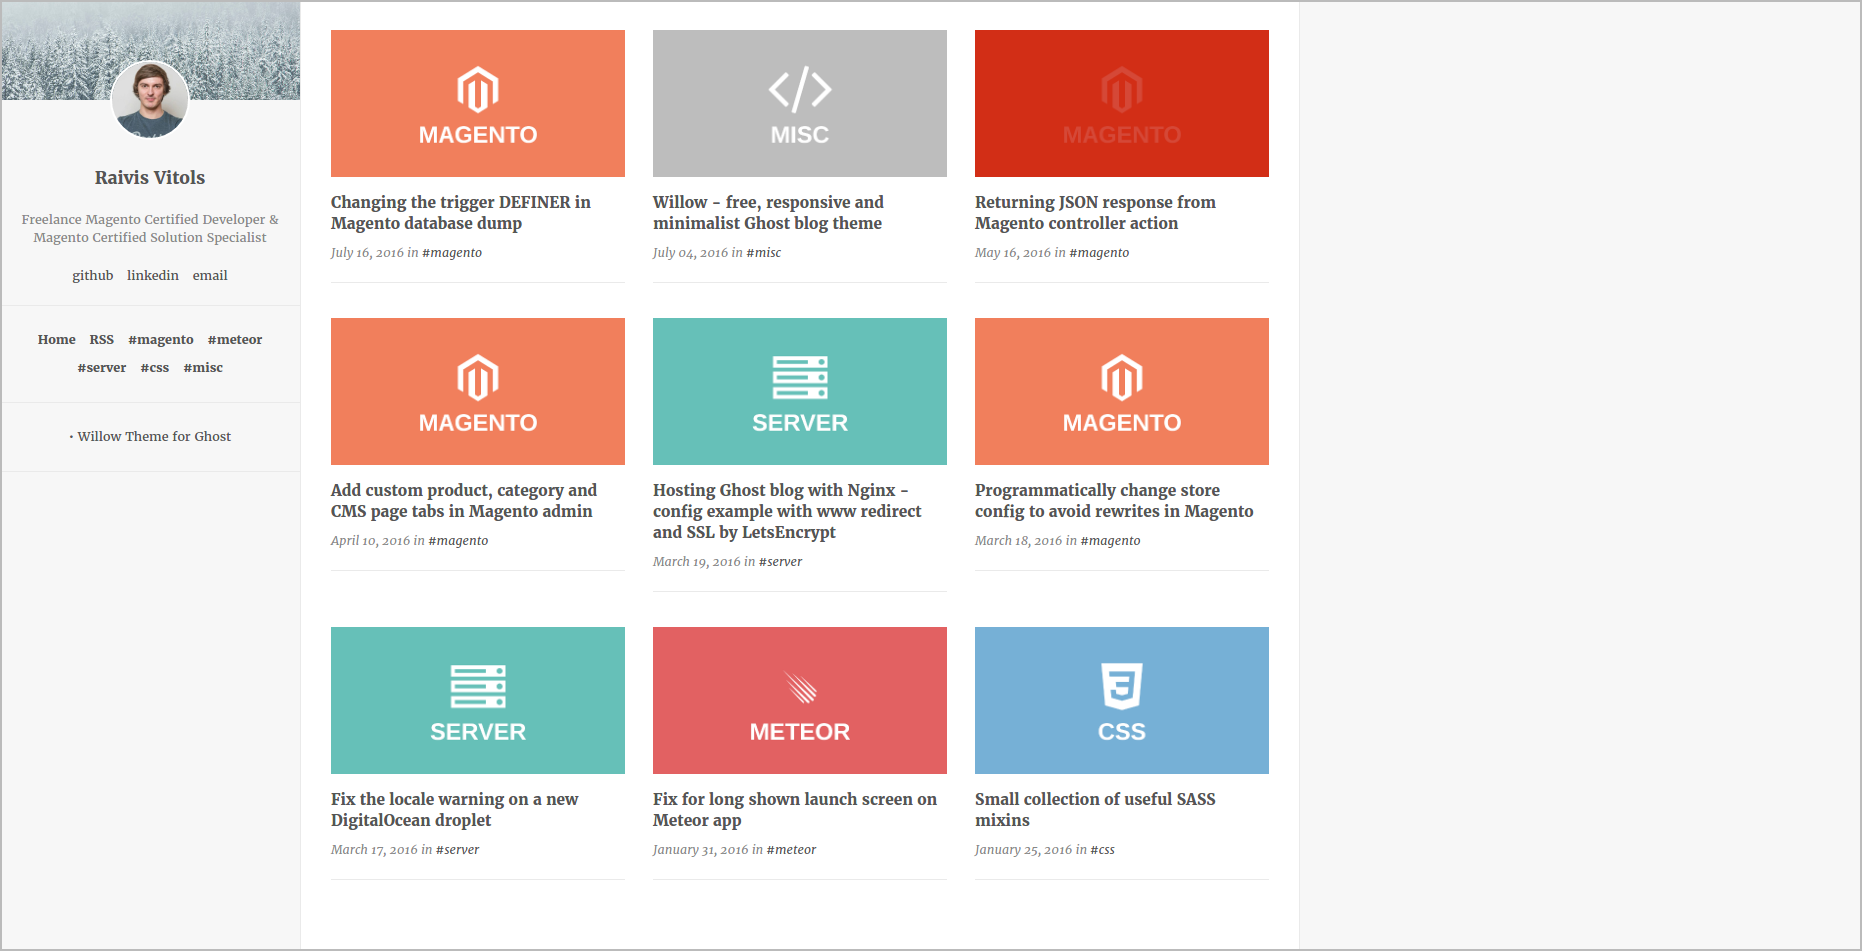The image size is (1862, 951).
Task: Open the RSS feed link
Action: pyautogui.click(x=102, y=340)
